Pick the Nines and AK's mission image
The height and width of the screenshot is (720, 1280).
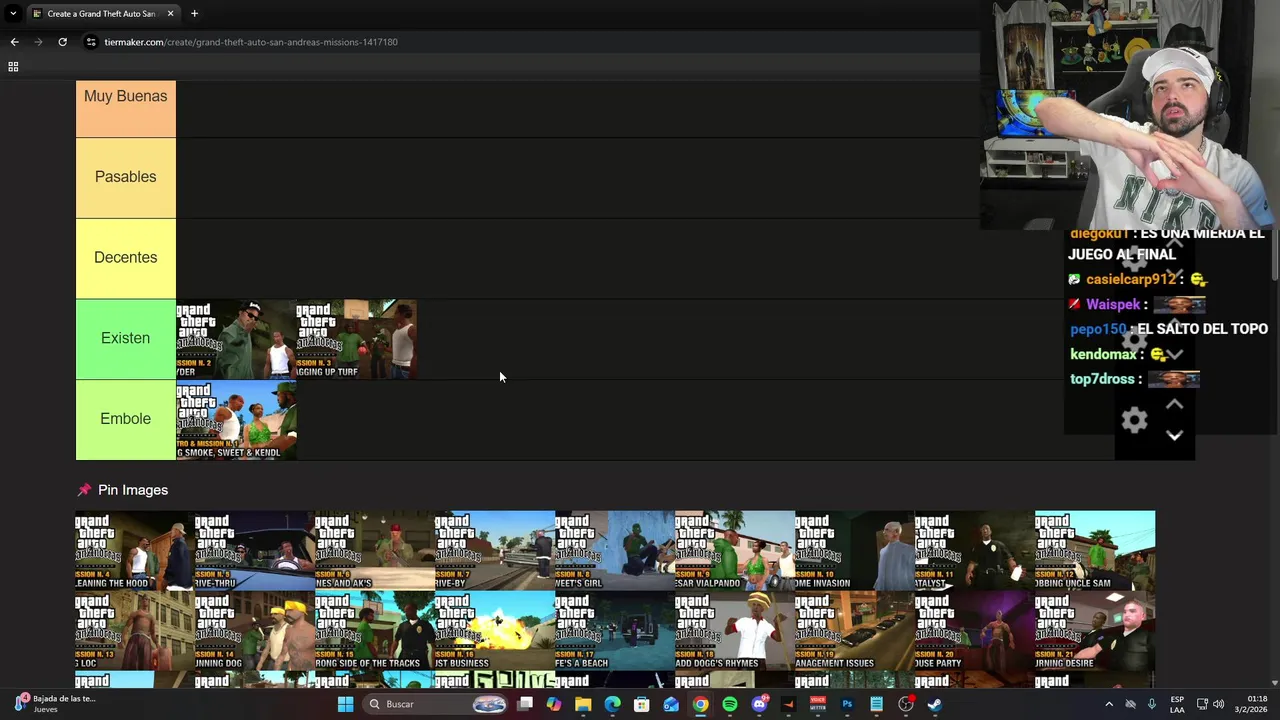[375, 550]
